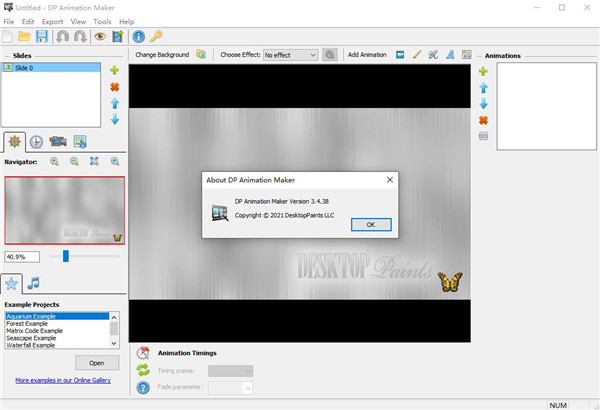This screenshot has width=600, height=410.
Task: Select the music note tab
Action: pos(33,283)
